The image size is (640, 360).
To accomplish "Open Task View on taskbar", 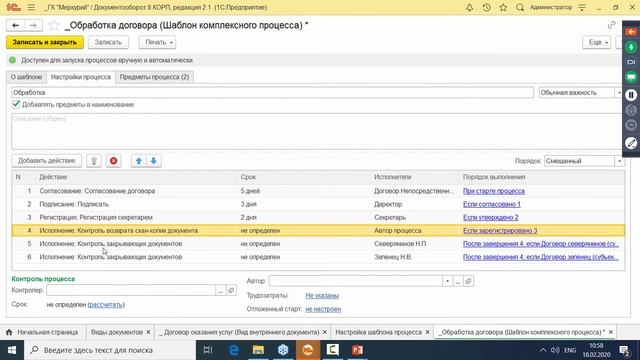I will [x=208, y=350].
